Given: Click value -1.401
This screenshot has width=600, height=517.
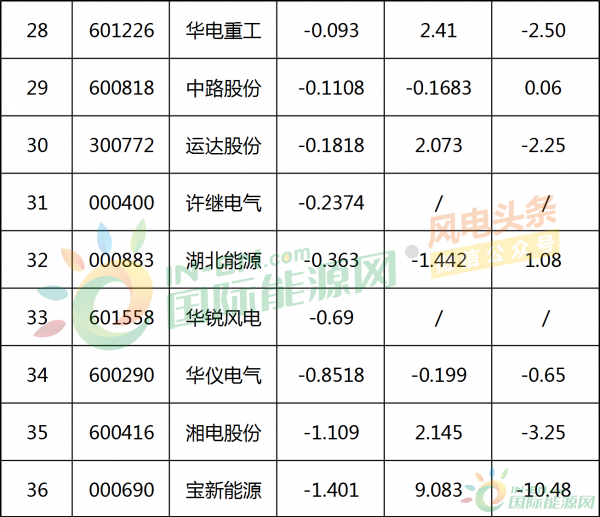Looking at the screenshot, I should (x=331, y=490).
